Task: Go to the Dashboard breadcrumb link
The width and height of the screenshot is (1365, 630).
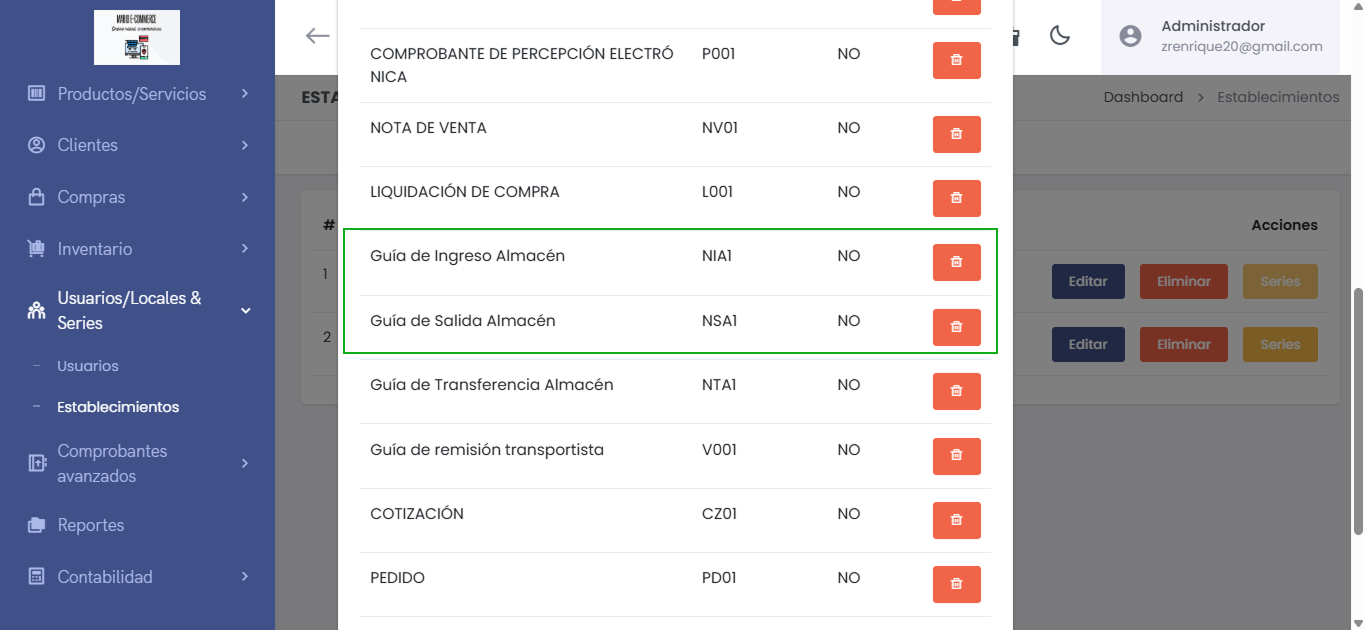Action: coord(1143,97)
